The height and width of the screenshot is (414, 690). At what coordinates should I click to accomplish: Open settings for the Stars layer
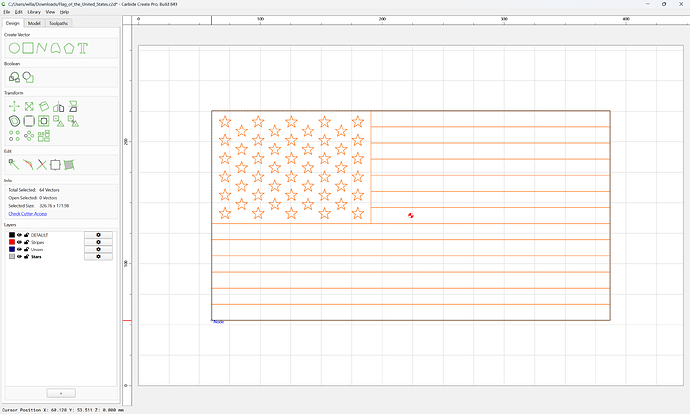98,256
